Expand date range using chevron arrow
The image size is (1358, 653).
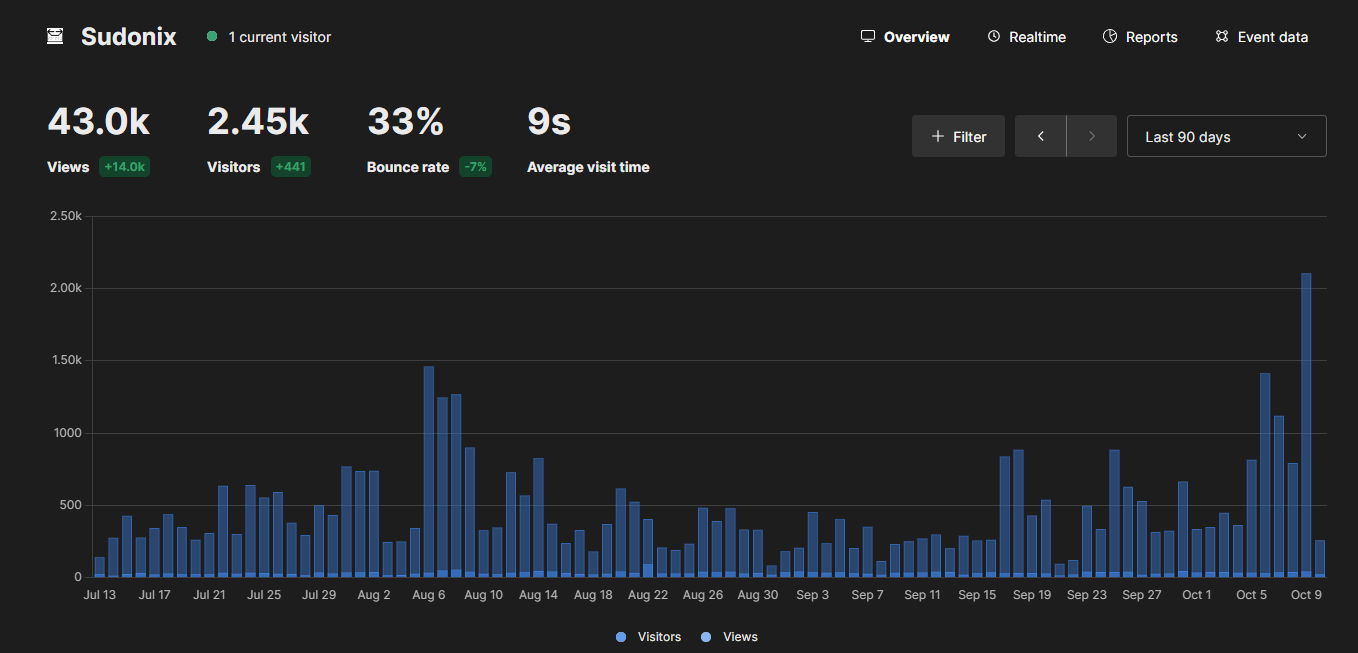click(x=1302, y=137)
